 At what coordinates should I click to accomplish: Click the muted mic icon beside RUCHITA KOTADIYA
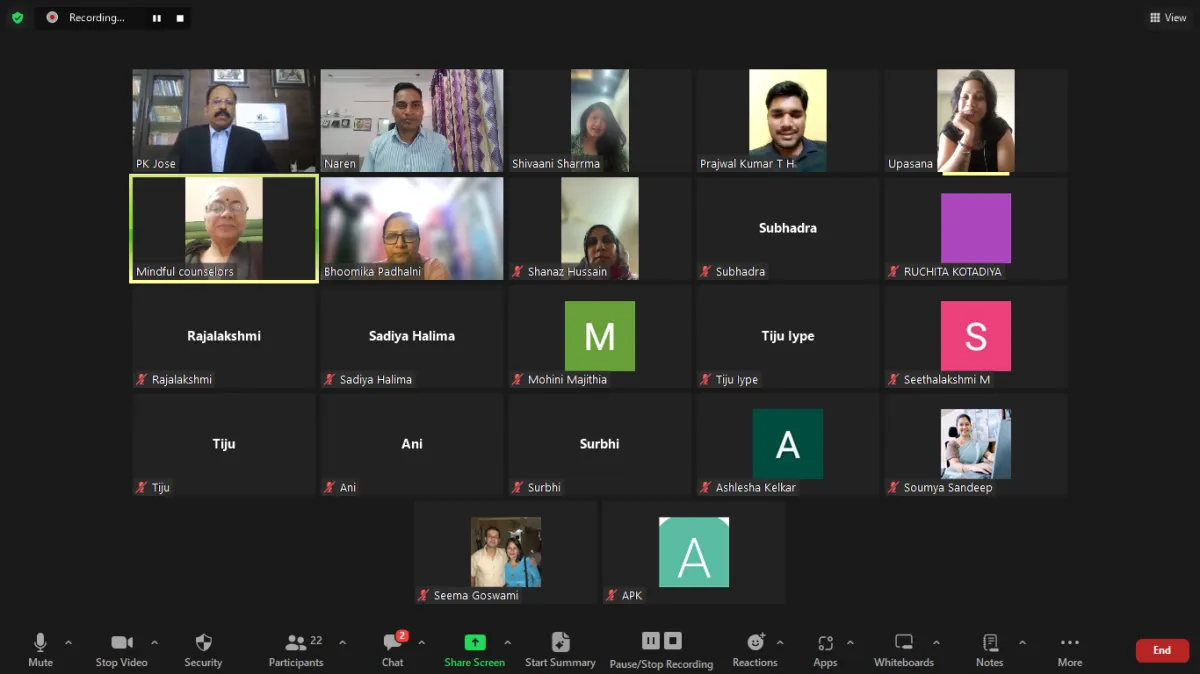(893, 271)
